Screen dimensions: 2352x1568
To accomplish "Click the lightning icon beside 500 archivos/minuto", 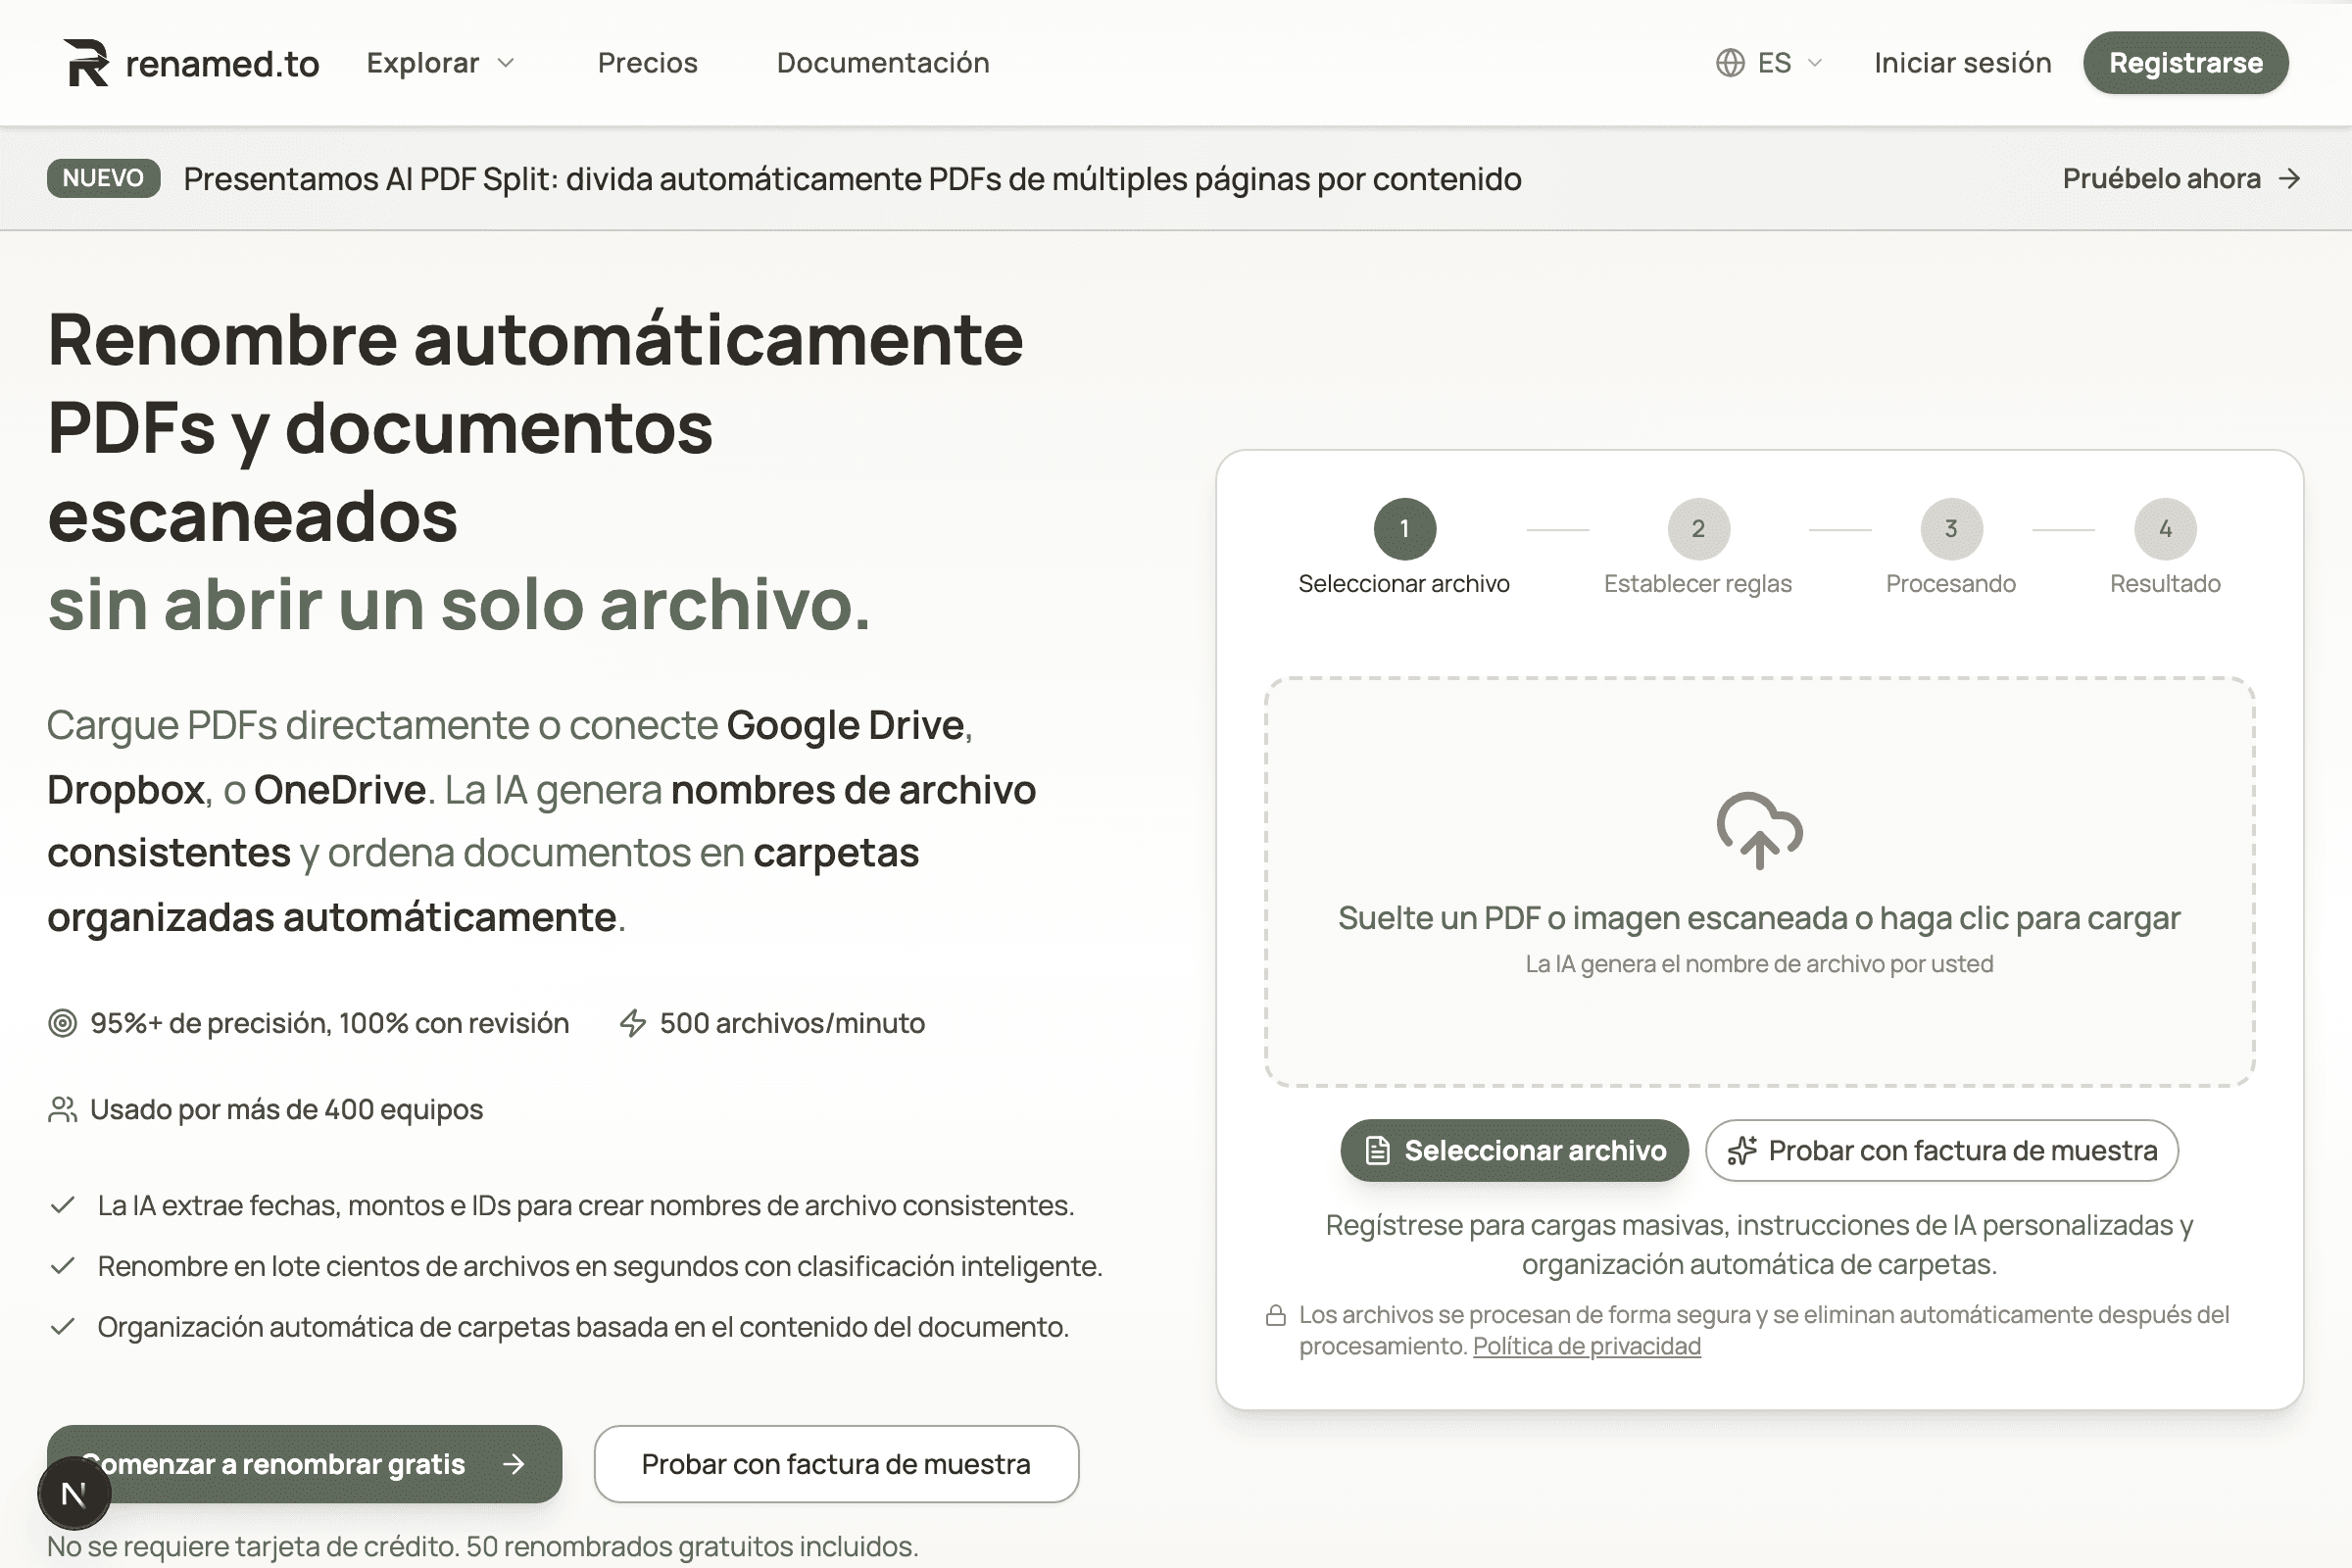I will coord(631,1023).
